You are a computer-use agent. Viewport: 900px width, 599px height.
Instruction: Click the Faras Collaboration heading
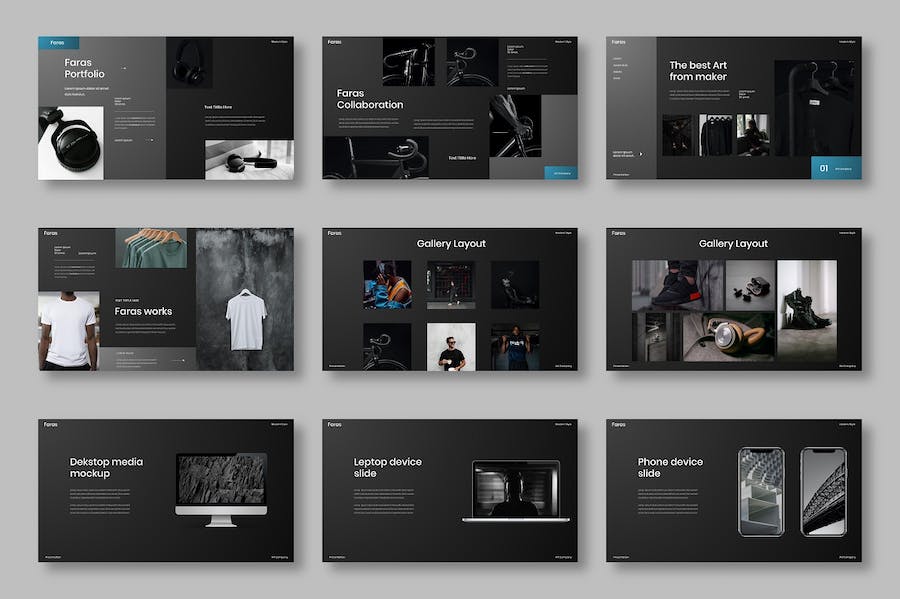coord(370,99)
